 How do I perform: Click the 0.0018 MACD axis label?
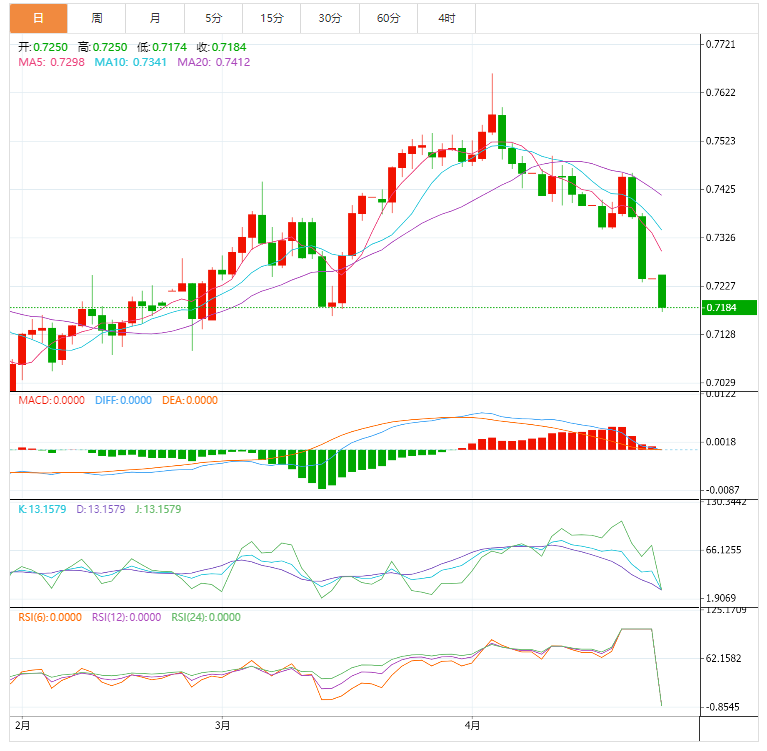(x=721, y=442)
